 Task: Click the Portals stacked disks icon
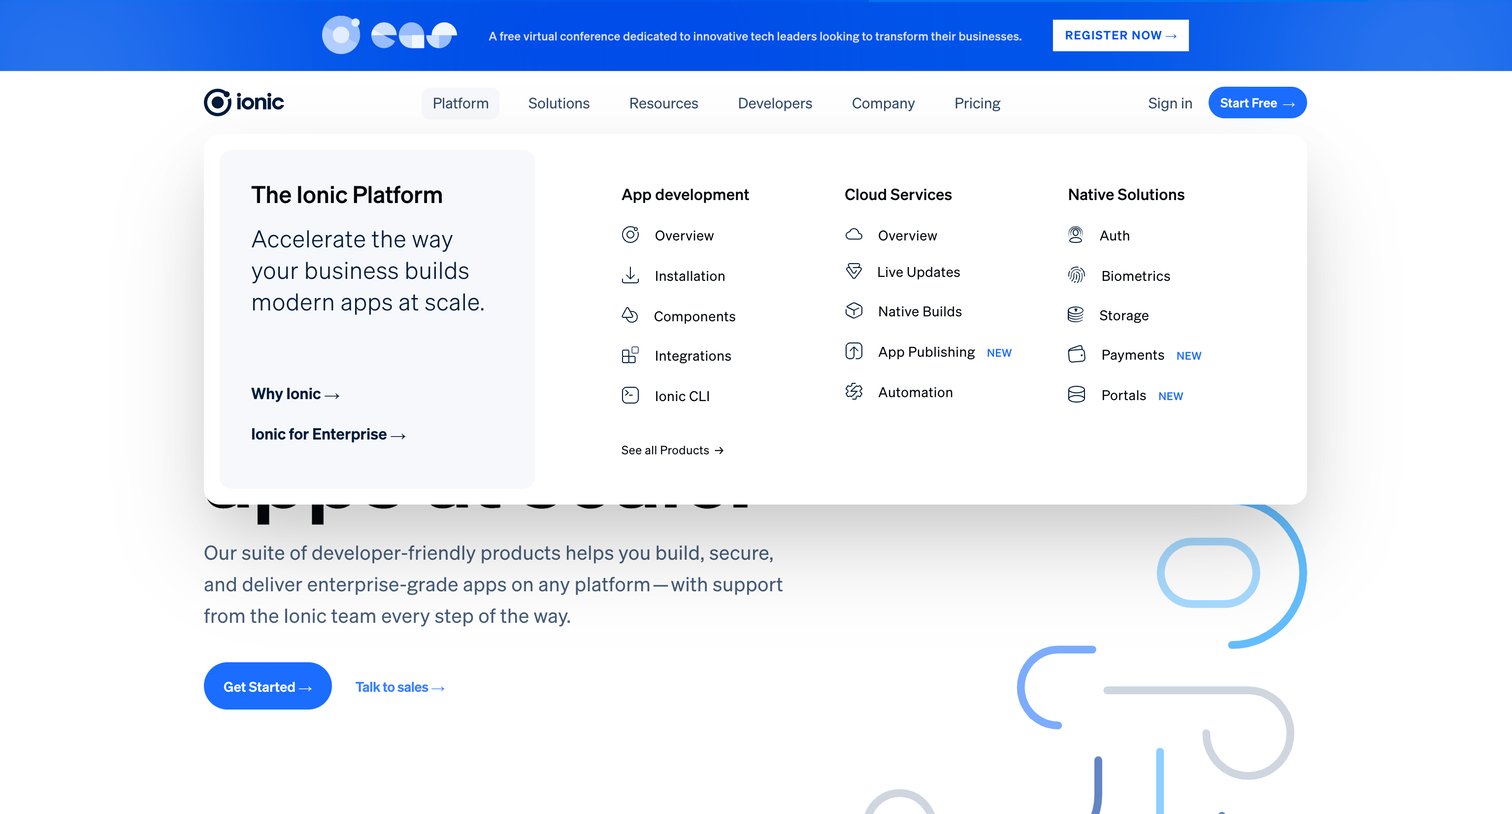pos(1077,395)
